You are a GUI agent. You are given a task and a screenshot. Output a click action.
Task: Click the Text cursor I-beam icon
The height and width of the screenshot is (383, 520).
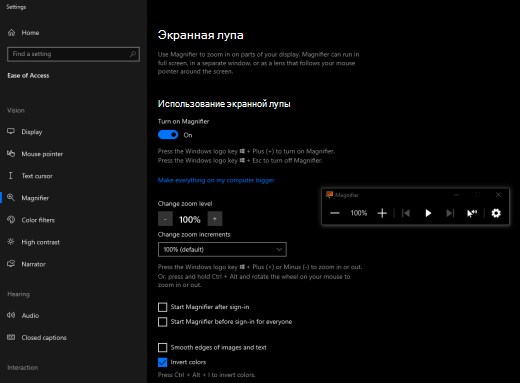coord(11,176)
